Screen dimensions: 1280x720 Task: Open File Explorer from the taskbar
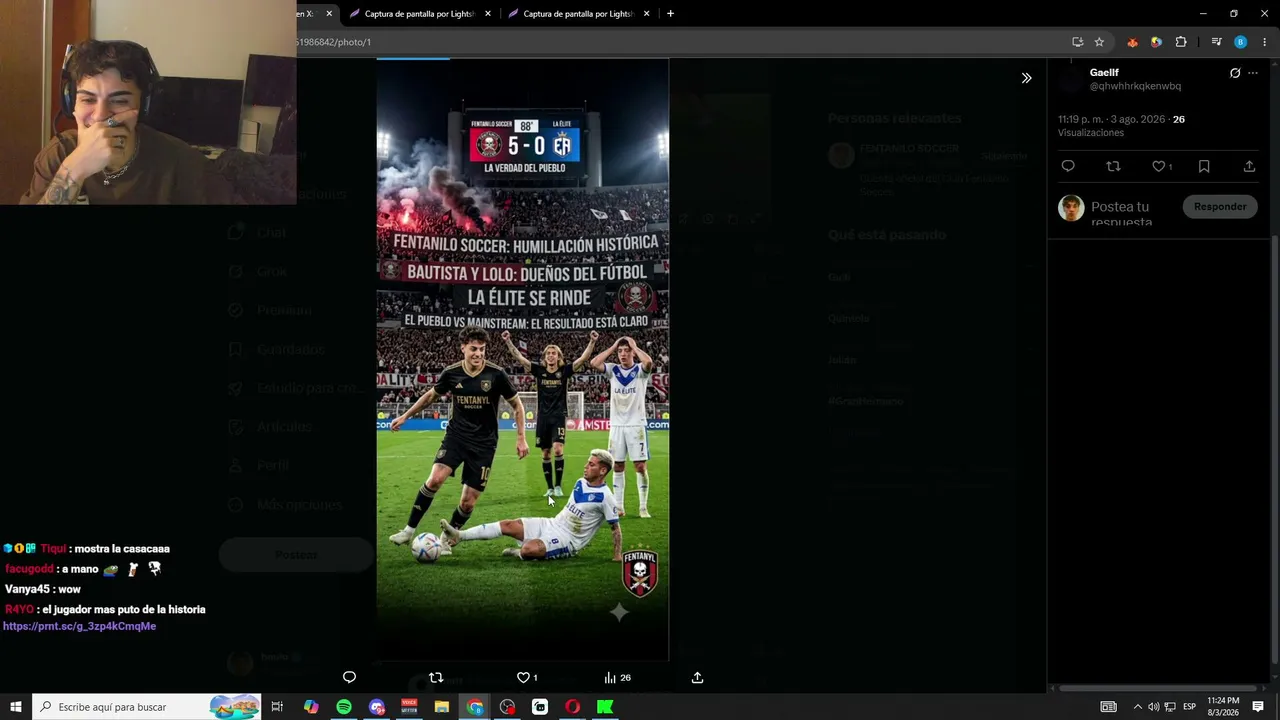tap(442, 707)
